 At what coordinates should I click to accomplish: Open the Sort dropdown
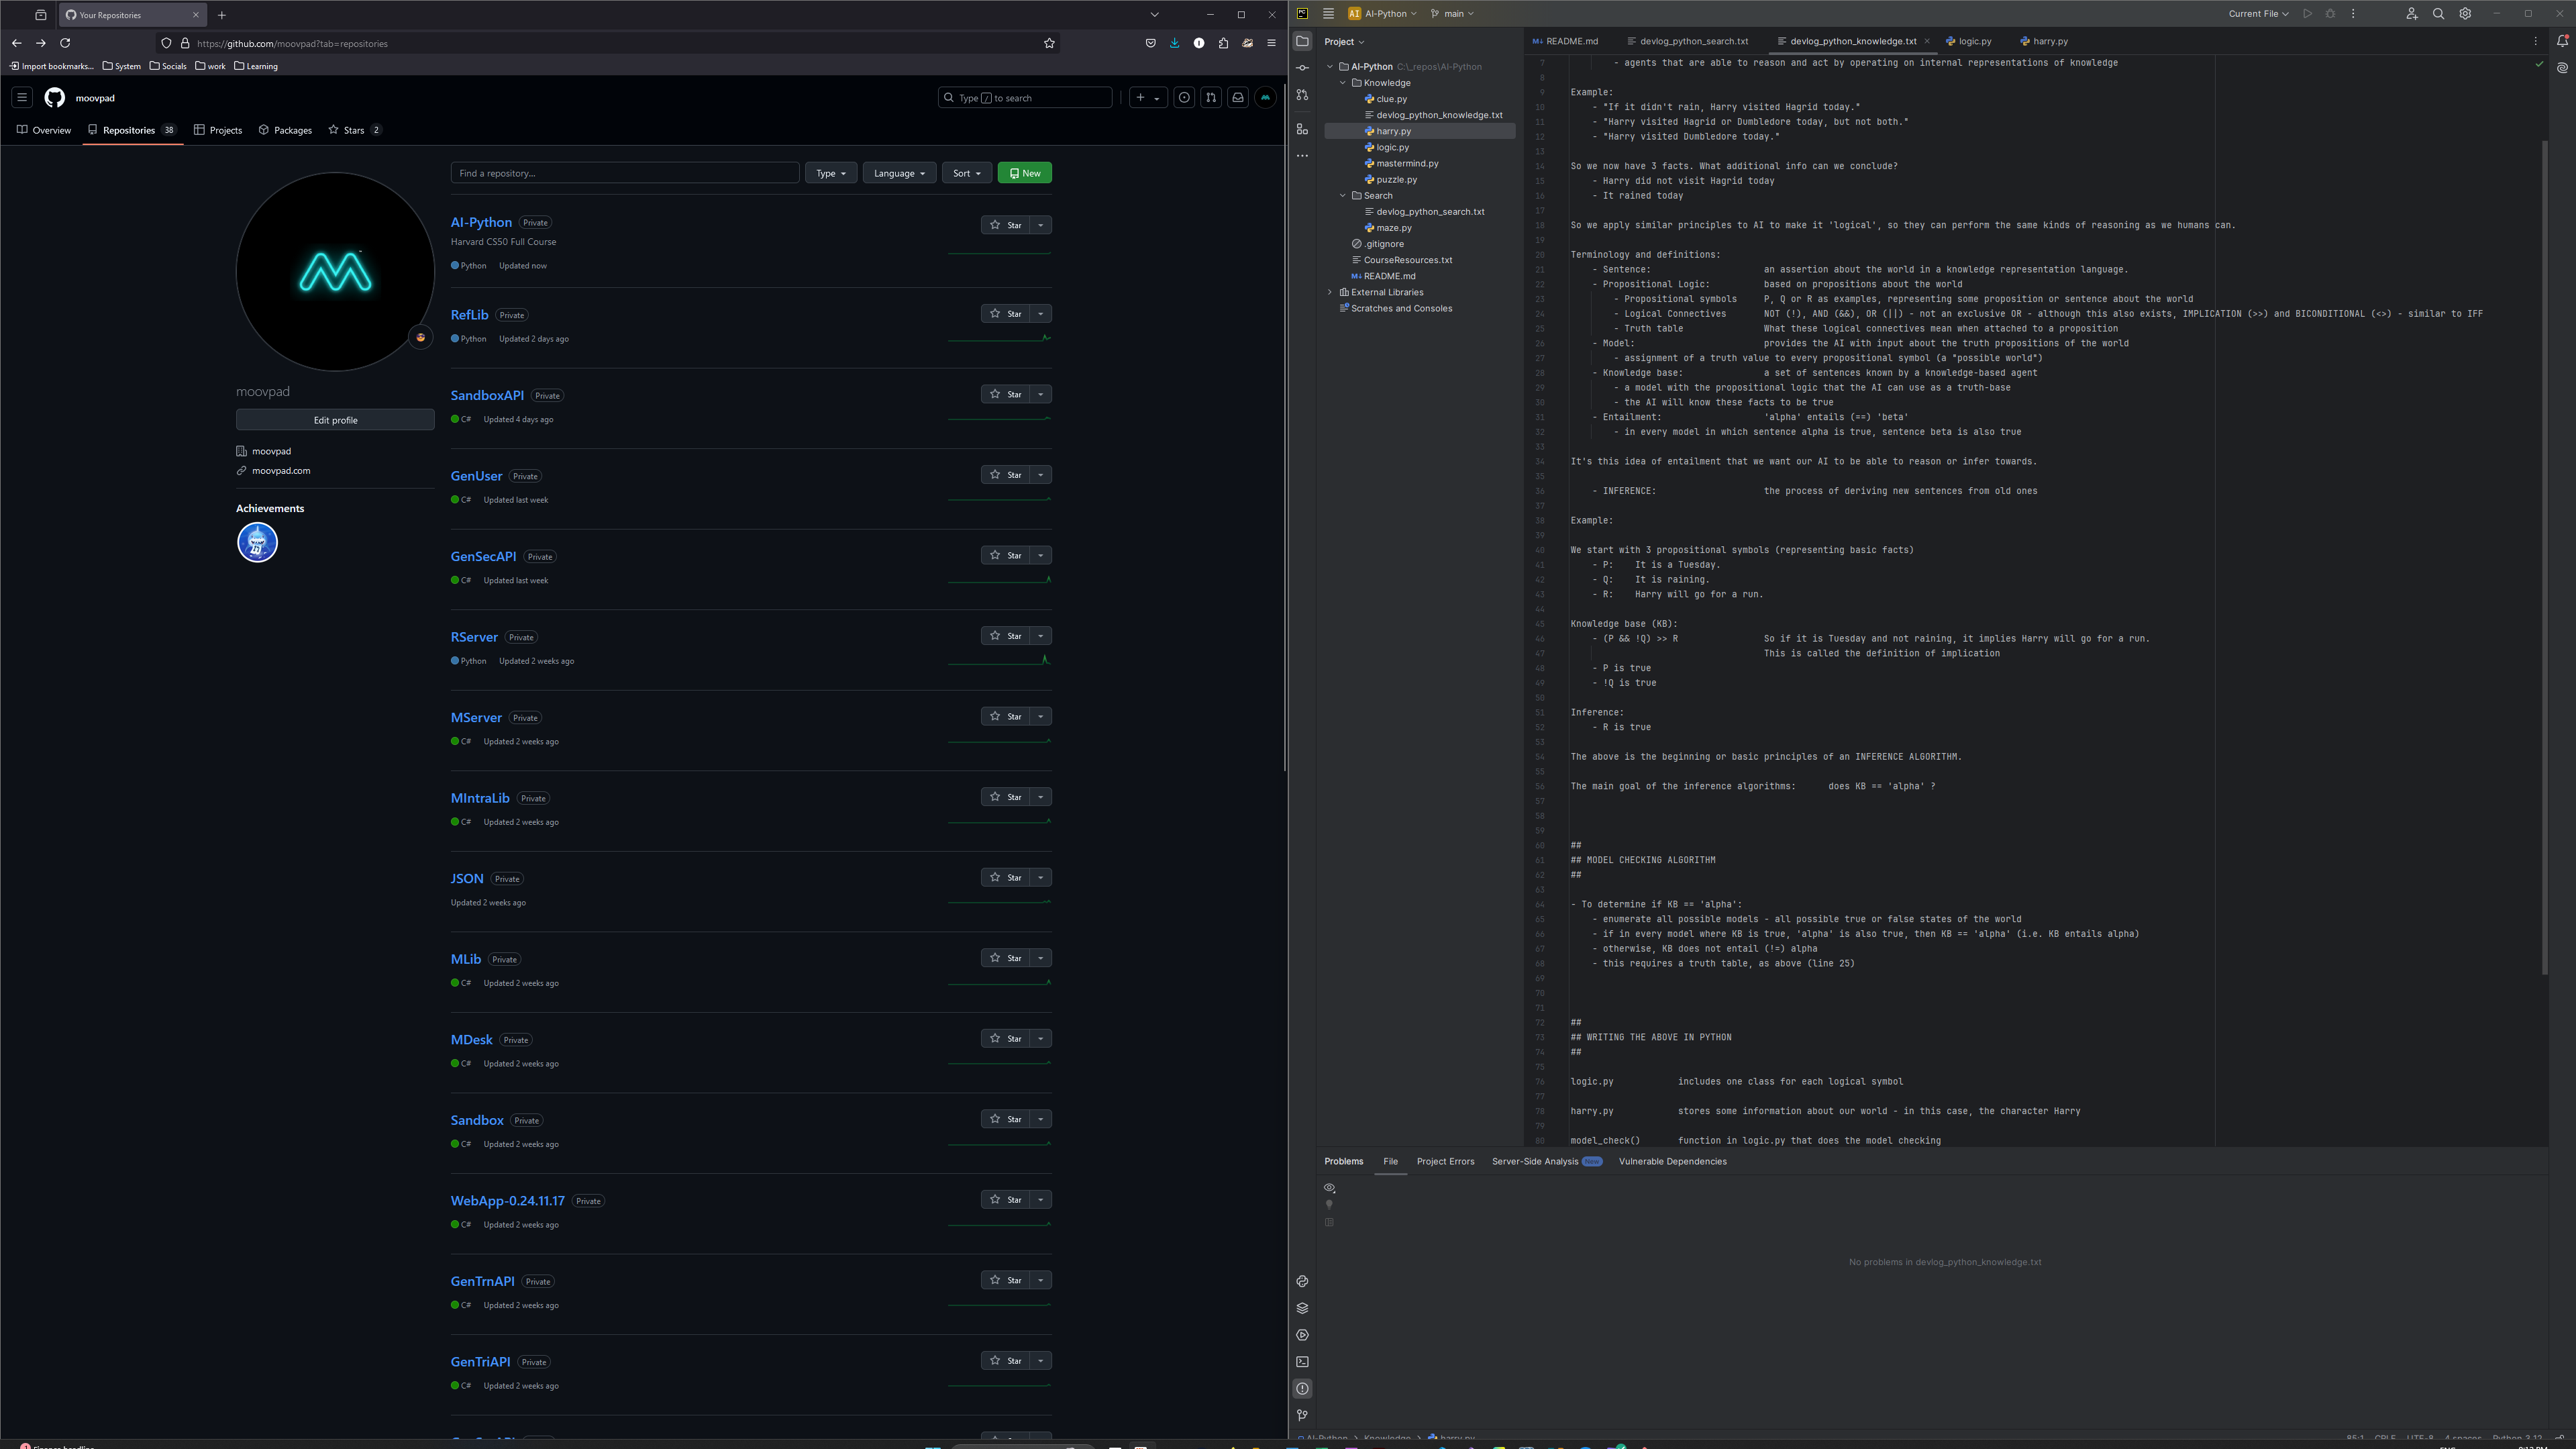coord(966,173)
